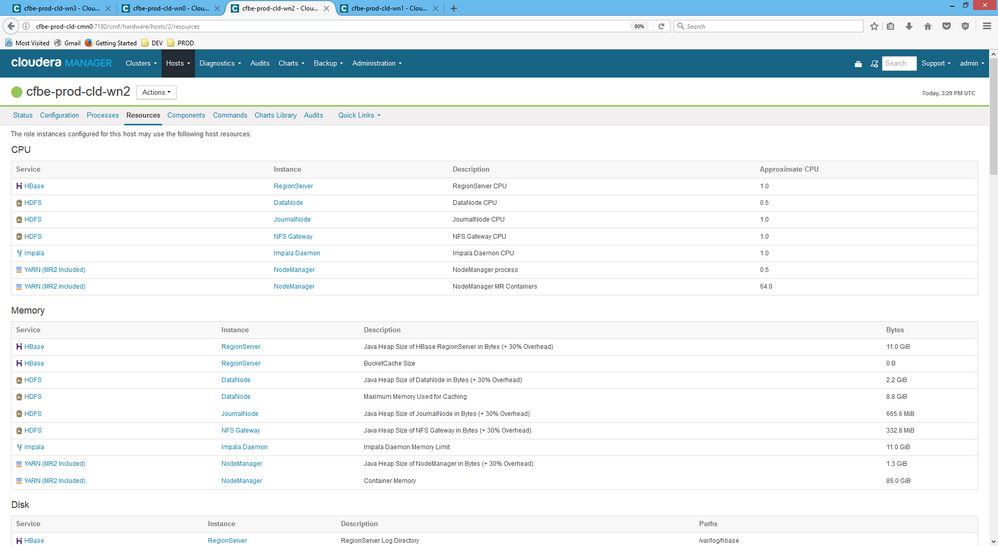The image size is (998, 546).
Task: Open NFS Gateway link in Memory table
Action: tap(241, 431)
